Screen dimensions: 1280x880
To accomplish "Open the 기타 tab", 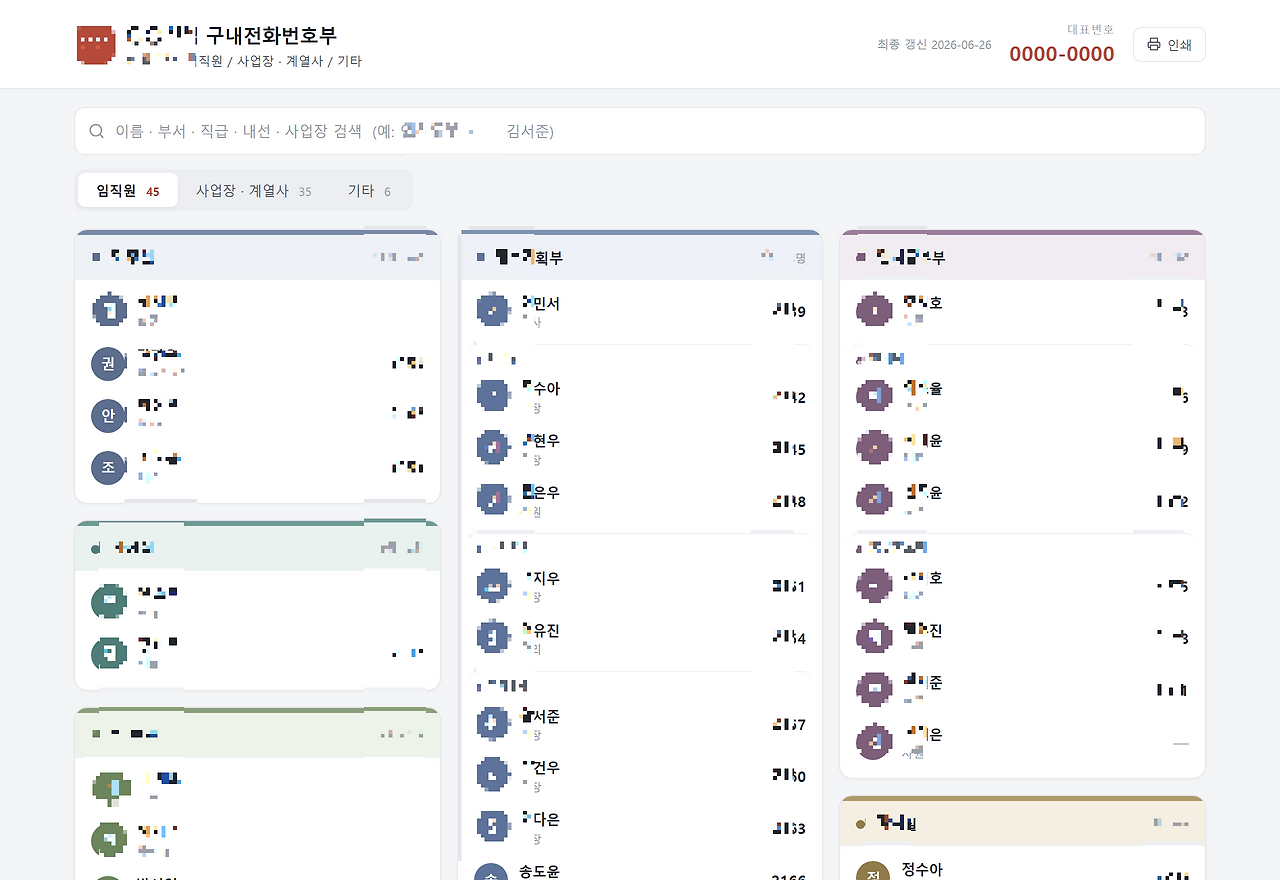I will pos(369,191).
